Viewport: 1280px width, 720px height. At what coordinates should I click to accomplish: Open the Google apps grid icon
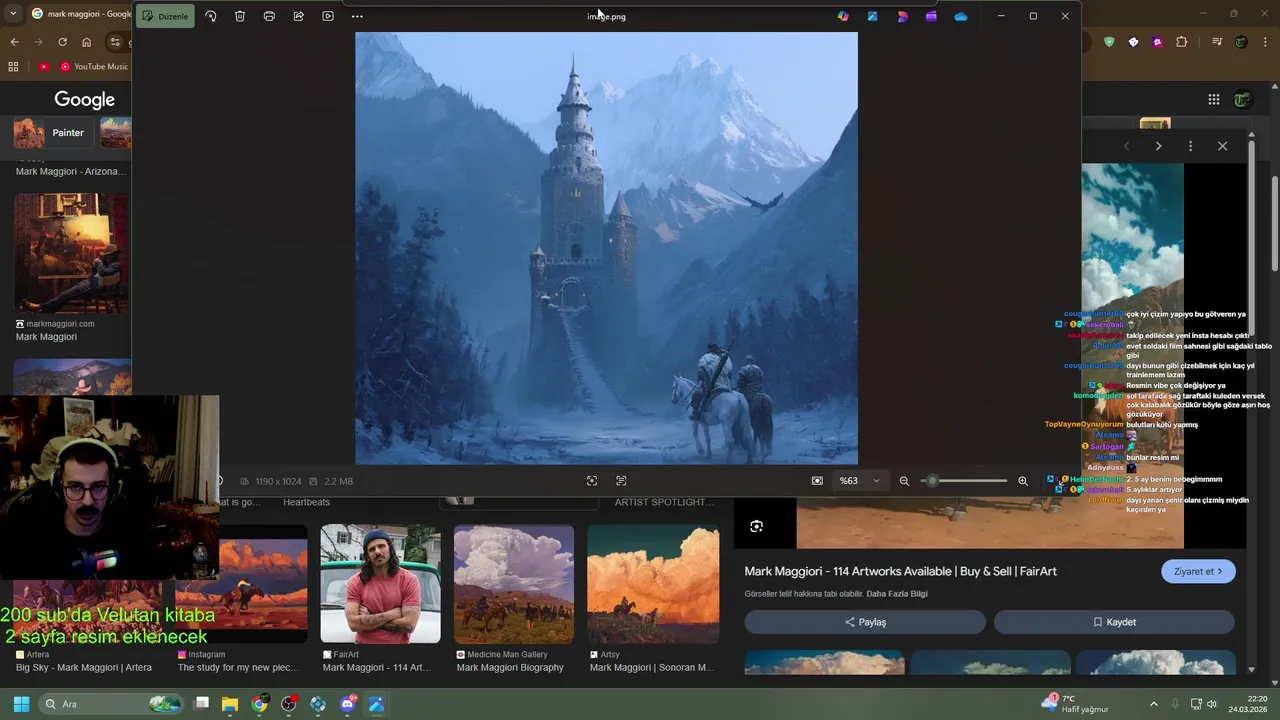(1214, 99)
